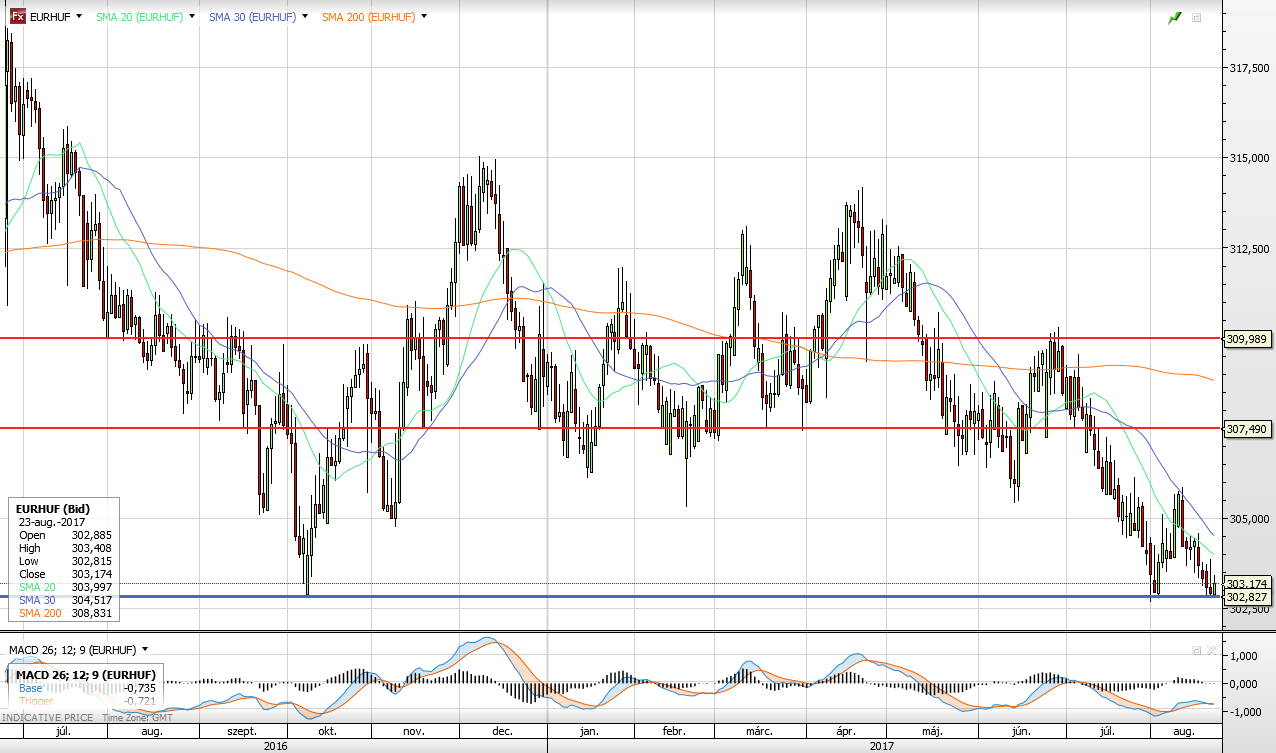Click the MACD Base value -0,735
The image size is (1276, 753).
(140, 688)
